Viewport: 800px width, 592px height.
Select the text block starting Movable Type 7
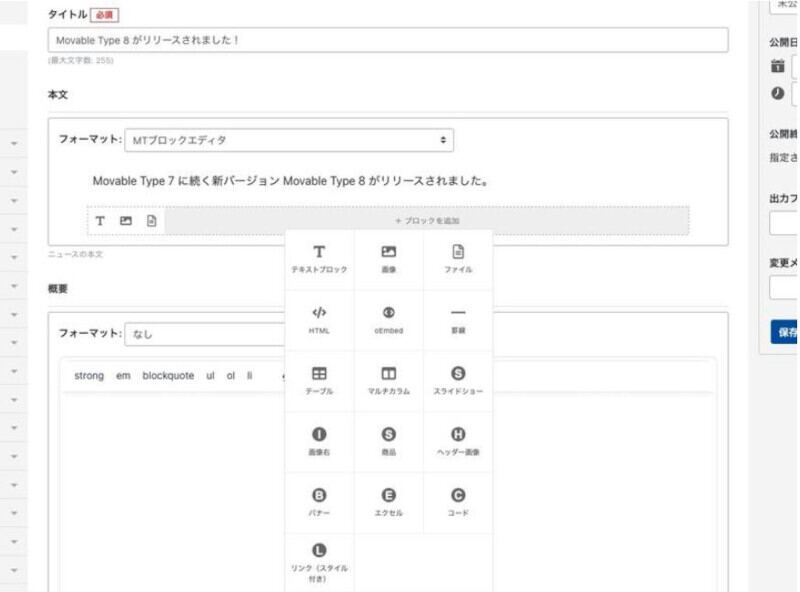coord(290,181)
